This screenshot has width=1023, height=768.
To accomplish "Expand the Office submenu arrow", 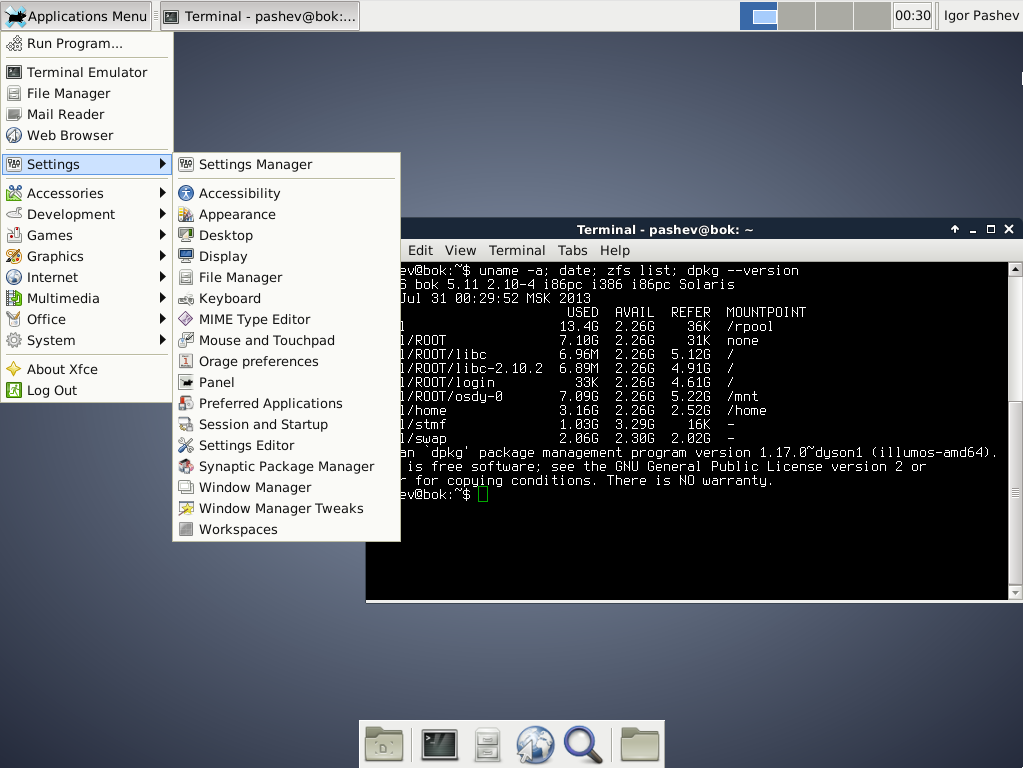I will pyautogui.click(x=162, y=319).
